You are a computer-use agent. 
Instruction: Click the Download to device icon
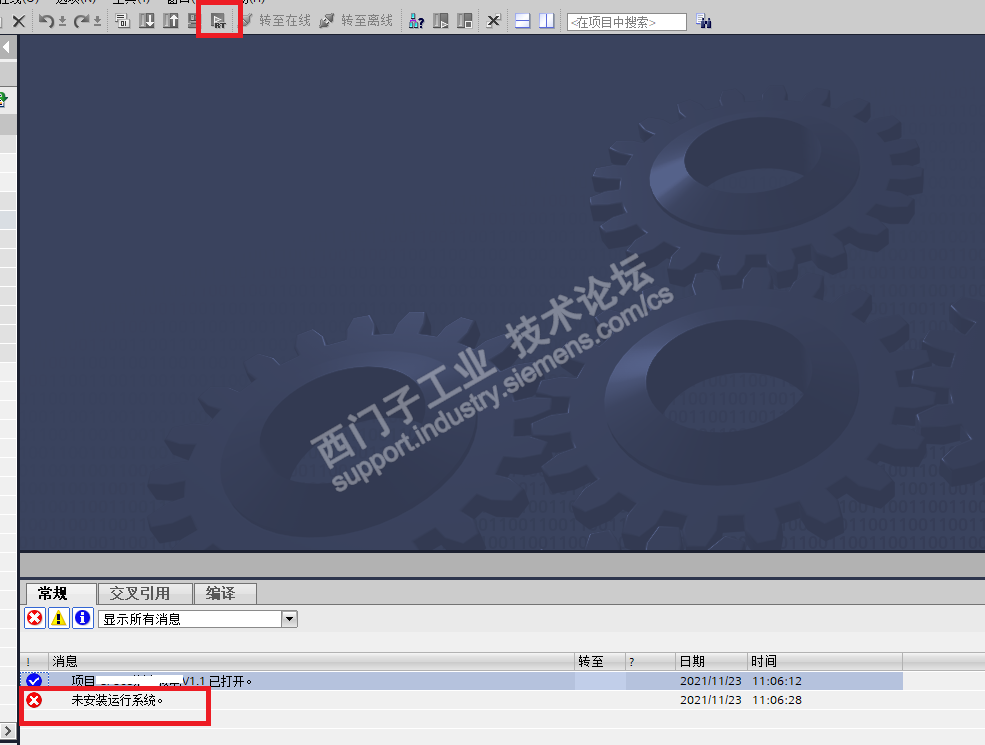(x=147, y=21)
